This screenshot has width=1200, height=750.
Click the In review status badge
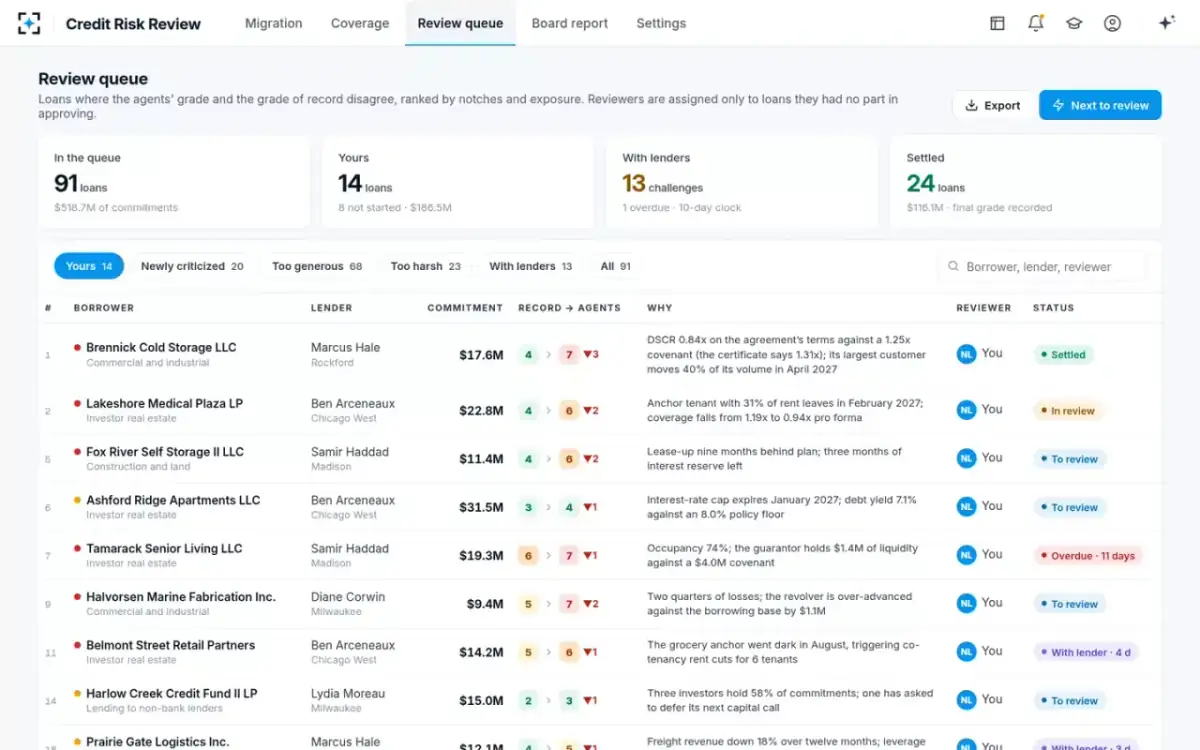[1067, 411]
